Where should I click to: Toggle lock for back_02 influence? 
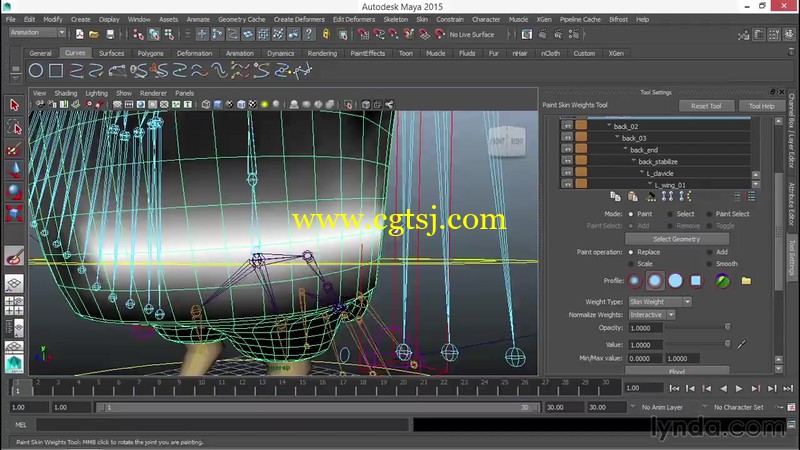click(x=567, y=126)
